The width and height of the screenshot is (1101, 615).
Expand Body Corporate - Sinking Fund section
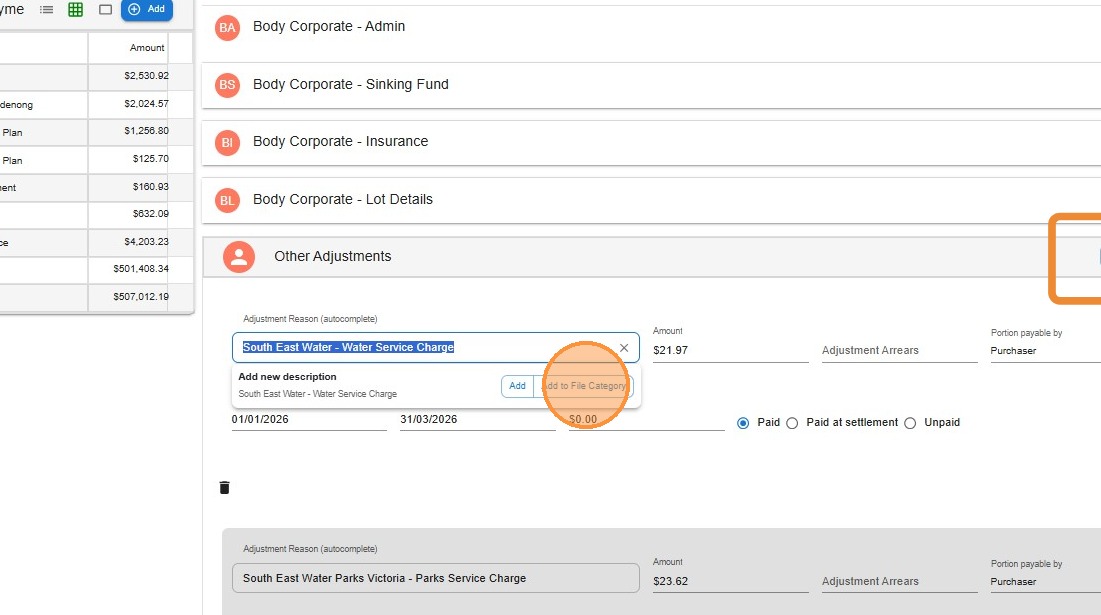(x=651, y=85)
